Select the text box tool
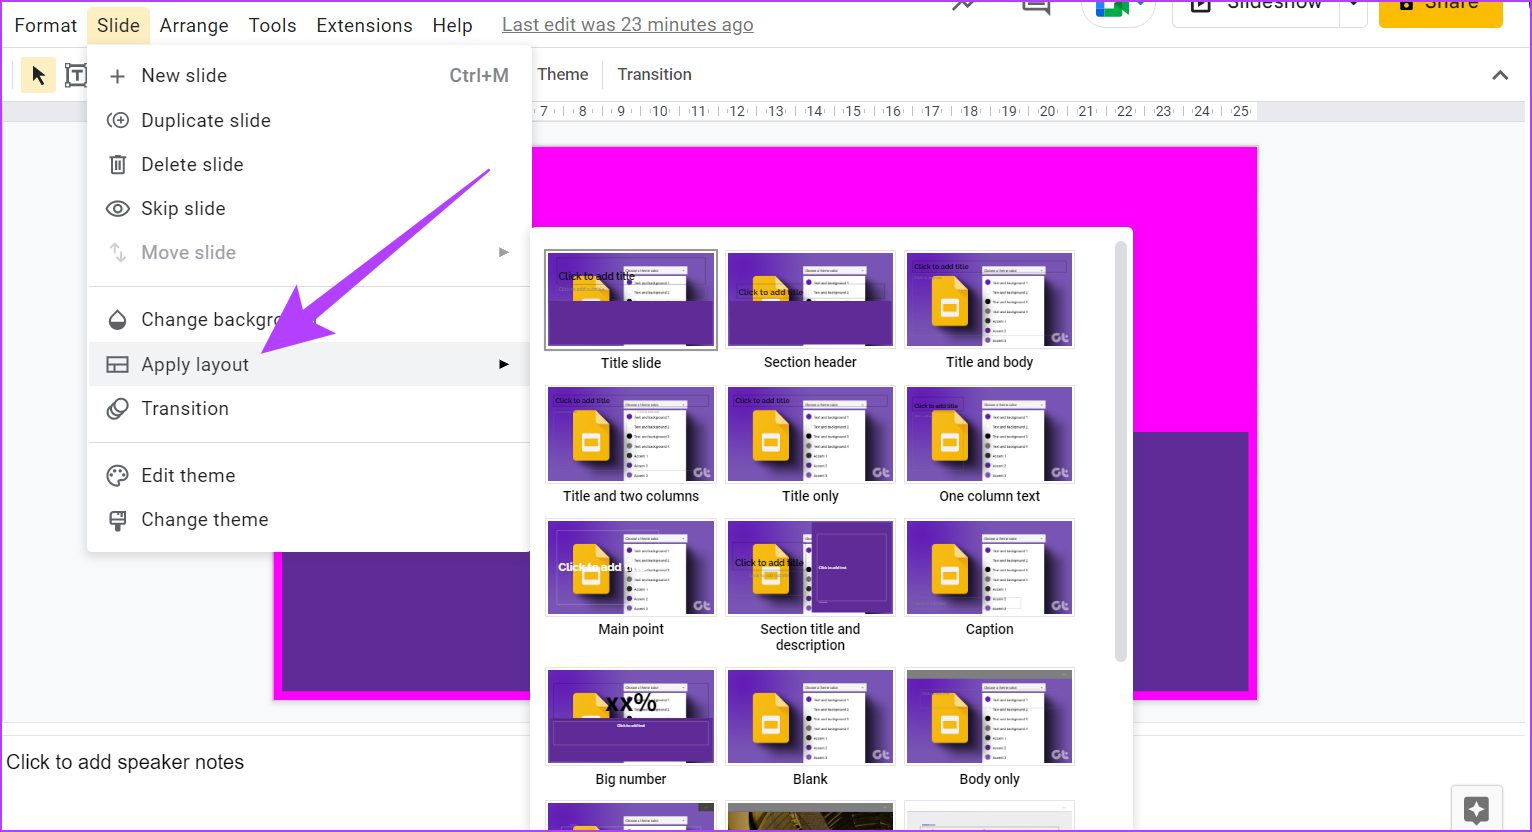Image resolution: width=1532 pixels, height=832 pixels. [x=75, y=75]
